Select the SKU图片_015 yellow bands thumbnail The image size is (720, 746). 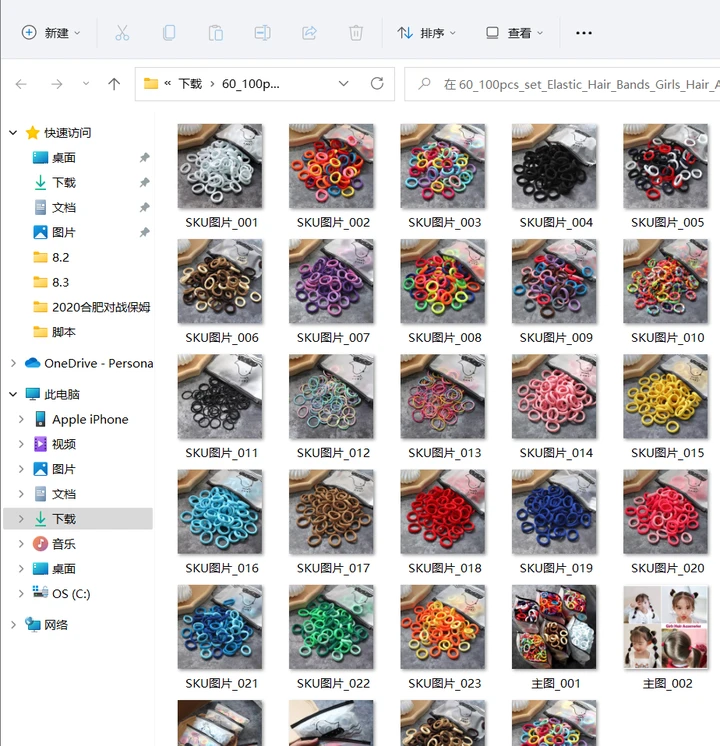click(665, 396)
